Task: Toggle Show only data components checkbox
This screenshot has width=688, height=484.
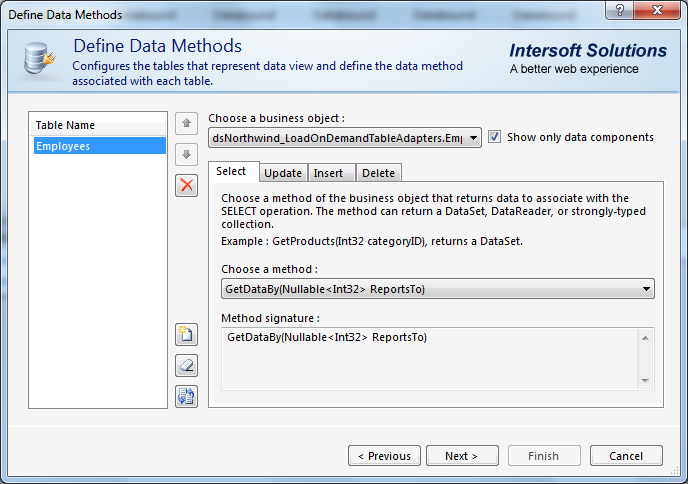Action: point(495,137)
